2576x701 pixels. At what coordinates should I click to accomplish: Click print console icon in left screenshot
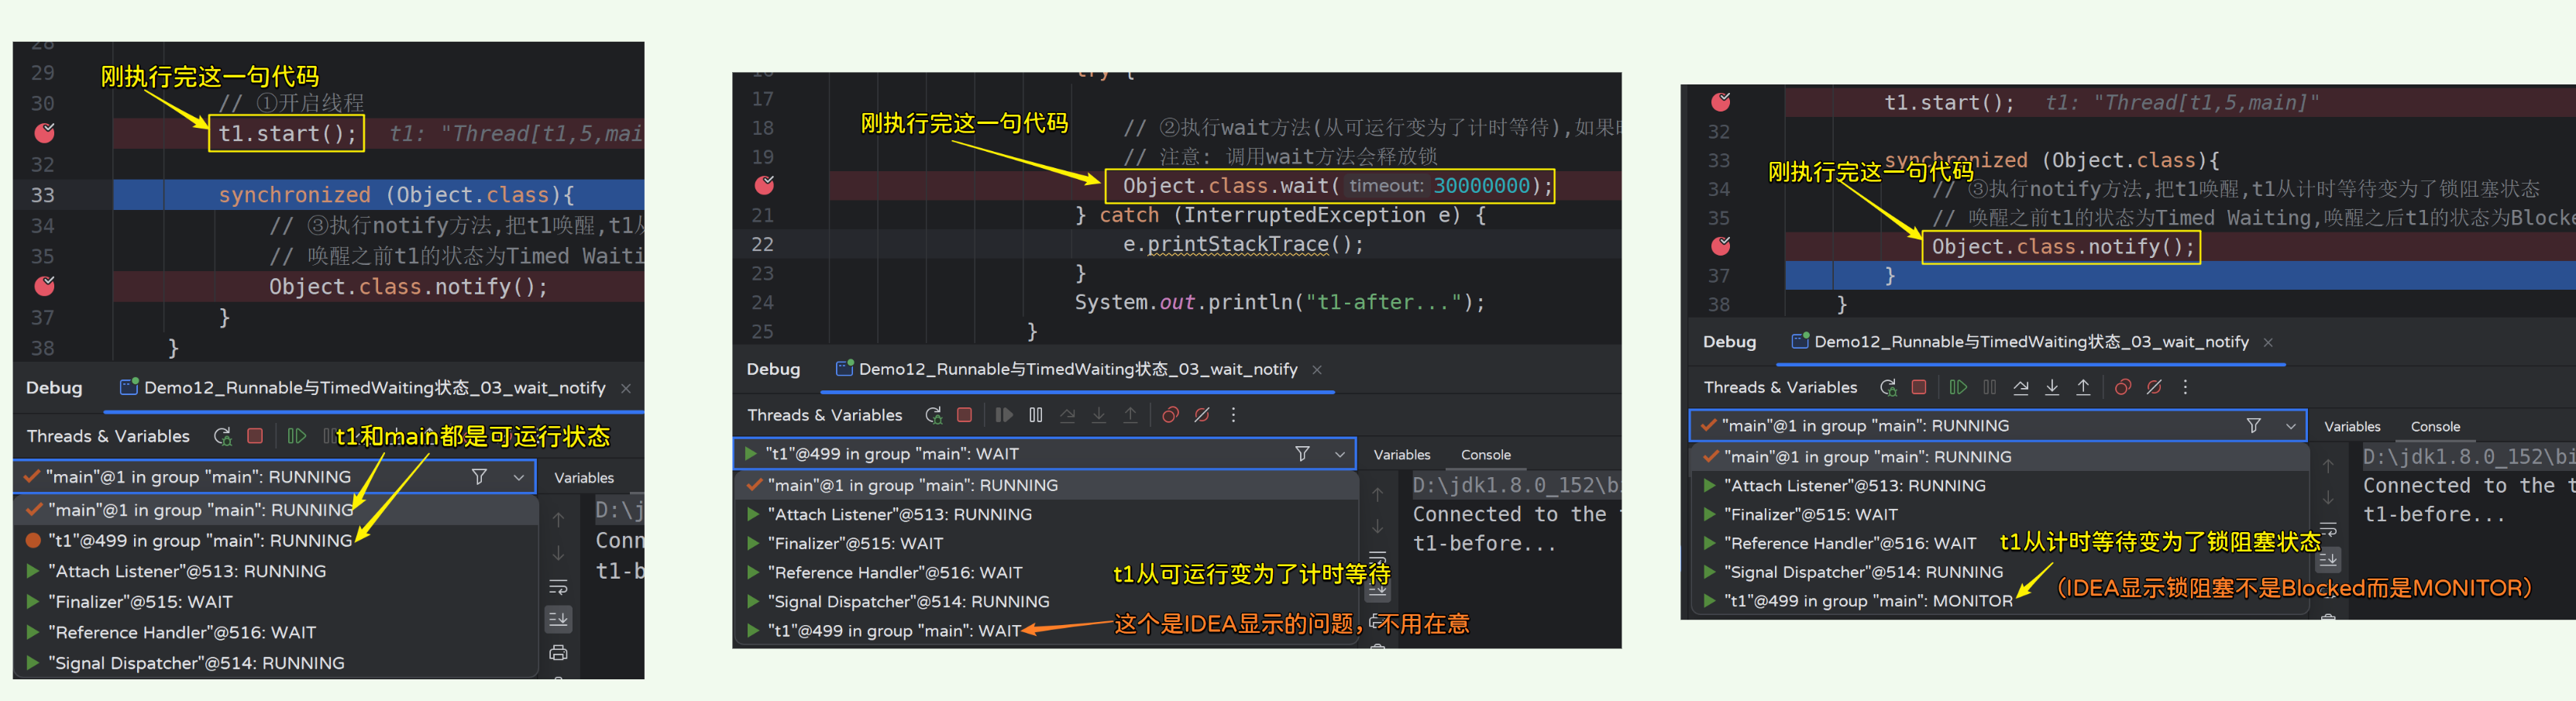558,653
